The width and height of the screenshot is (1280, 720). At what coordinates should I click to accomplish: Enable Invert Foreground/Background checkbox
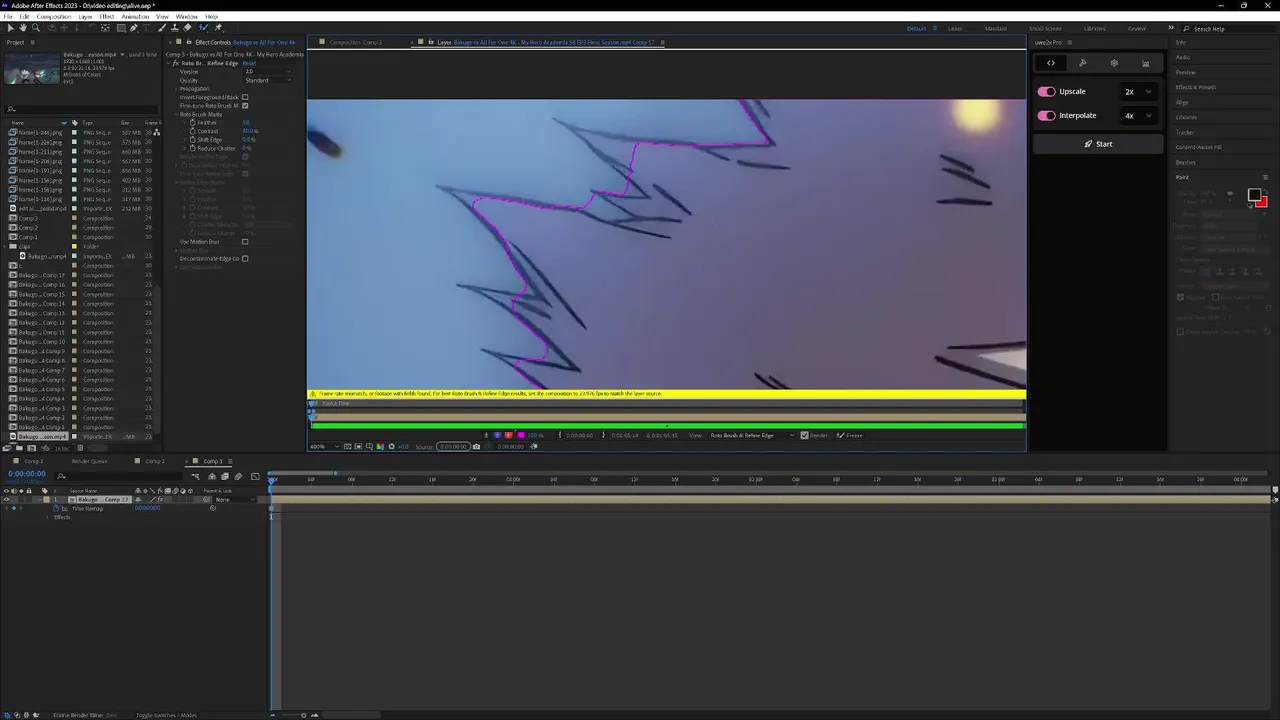(245, 97)
